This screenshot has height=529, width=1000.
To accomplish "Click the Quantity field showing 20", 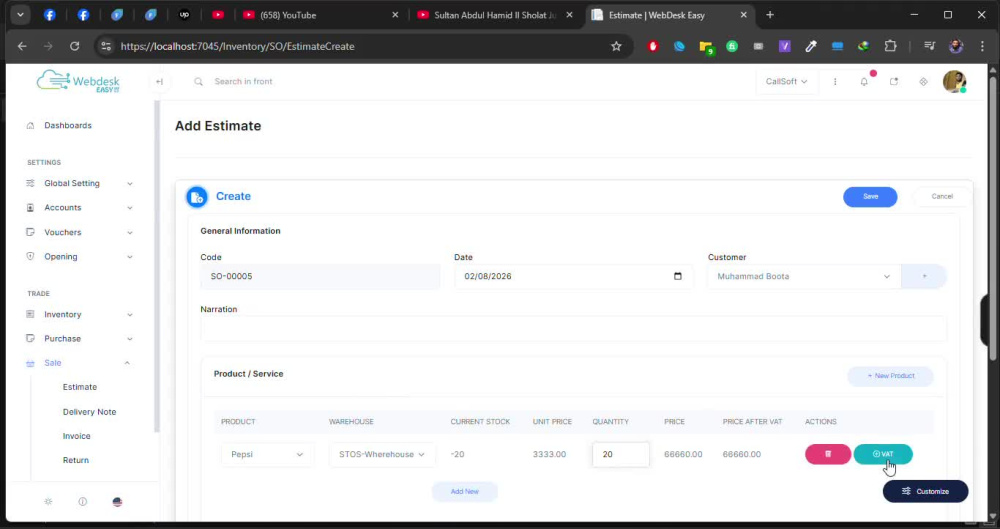I will pos(621,454).
